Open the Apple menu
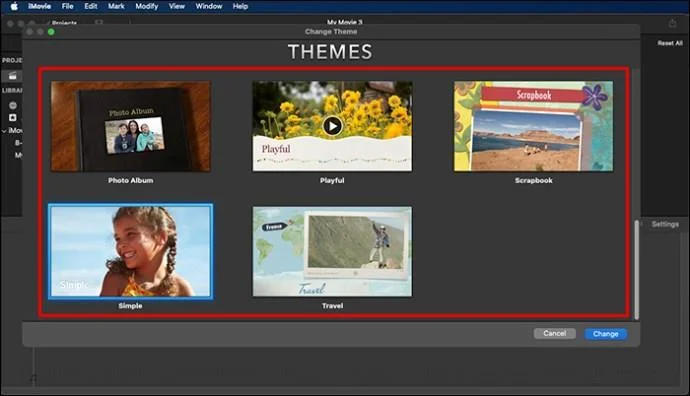 tap(14, 6)
